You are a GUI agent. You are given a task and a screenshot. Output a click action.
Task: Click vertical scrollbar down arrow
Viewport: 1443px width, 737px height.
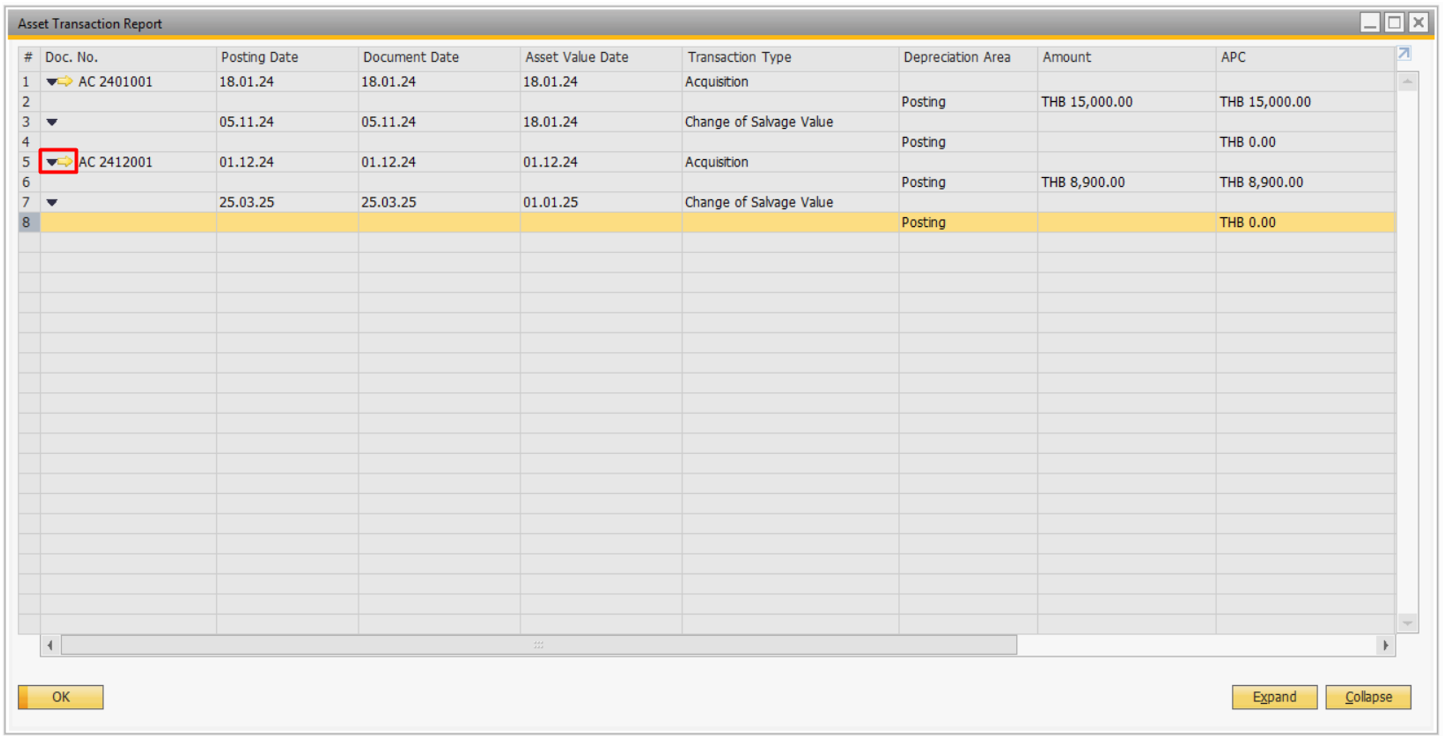click(1407, 623)
